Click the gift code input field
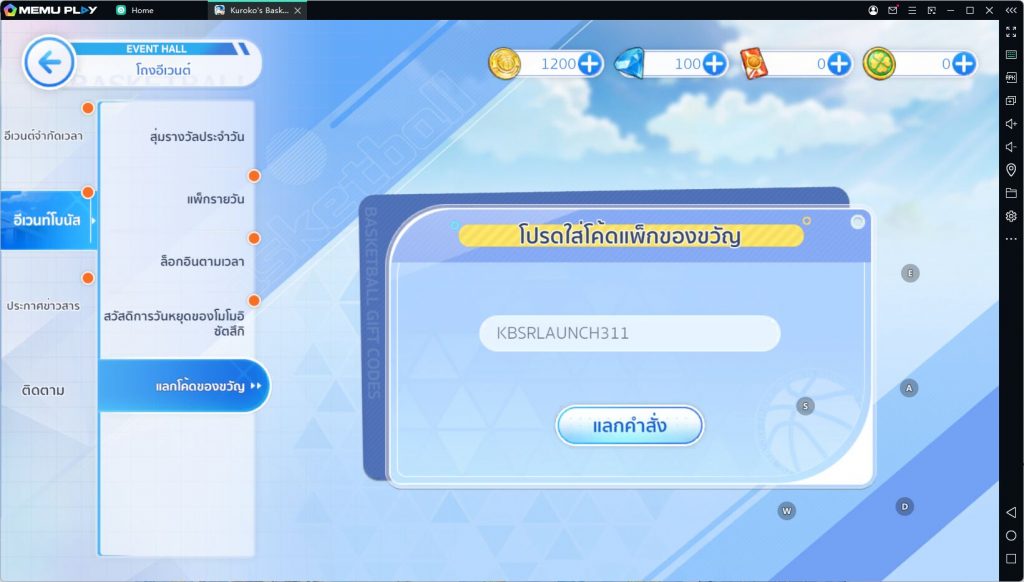Viewport: 1024px width, 582px height. click(x=629, y=334)
